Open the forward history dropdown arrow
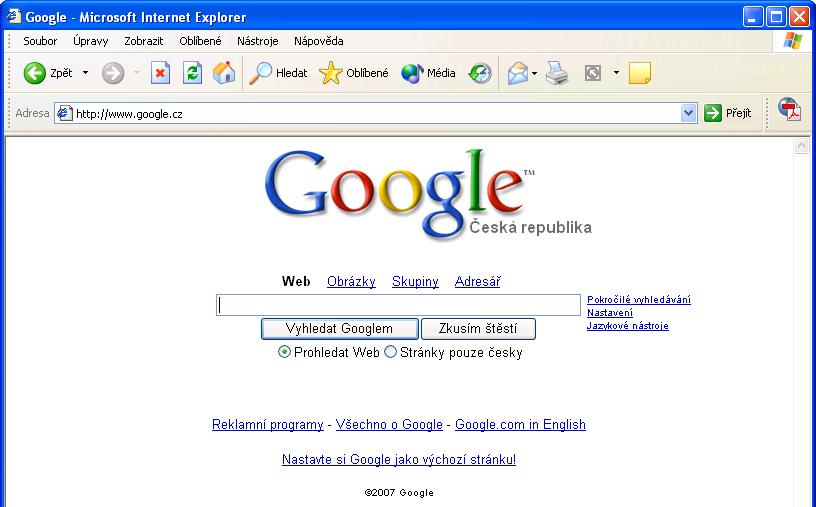This screenshot has height=507, width=816. [136, 73]
